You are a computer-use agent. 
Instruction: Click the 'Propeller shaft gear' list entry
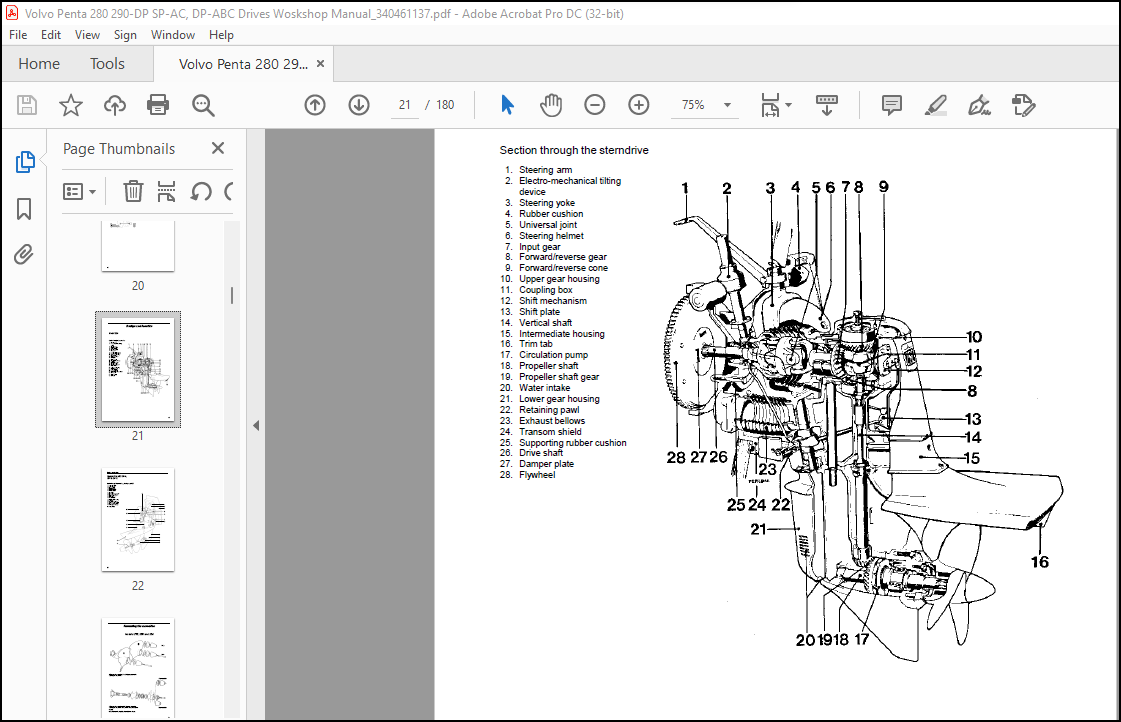coord(559,377)
